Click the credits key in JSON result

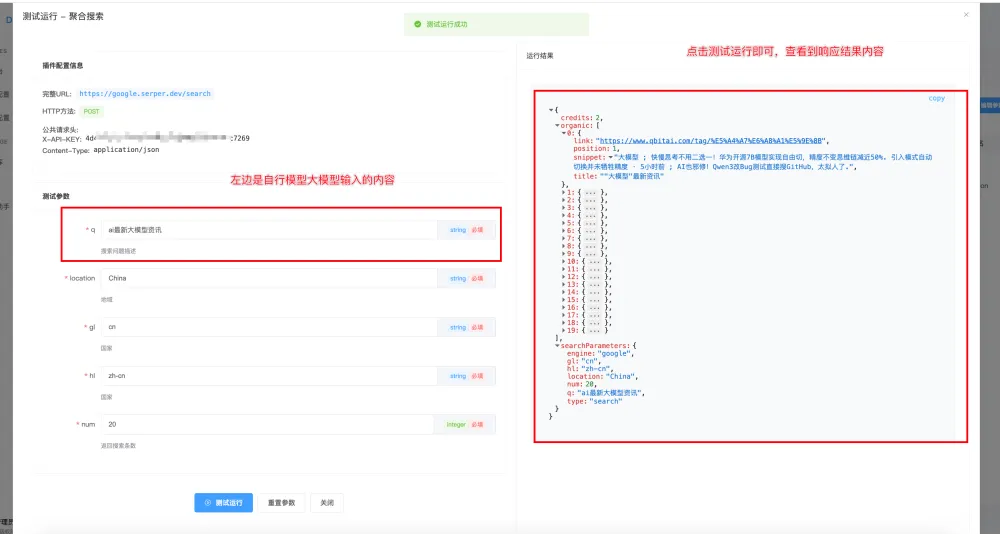pyautogui.click(x=576, y=118)
